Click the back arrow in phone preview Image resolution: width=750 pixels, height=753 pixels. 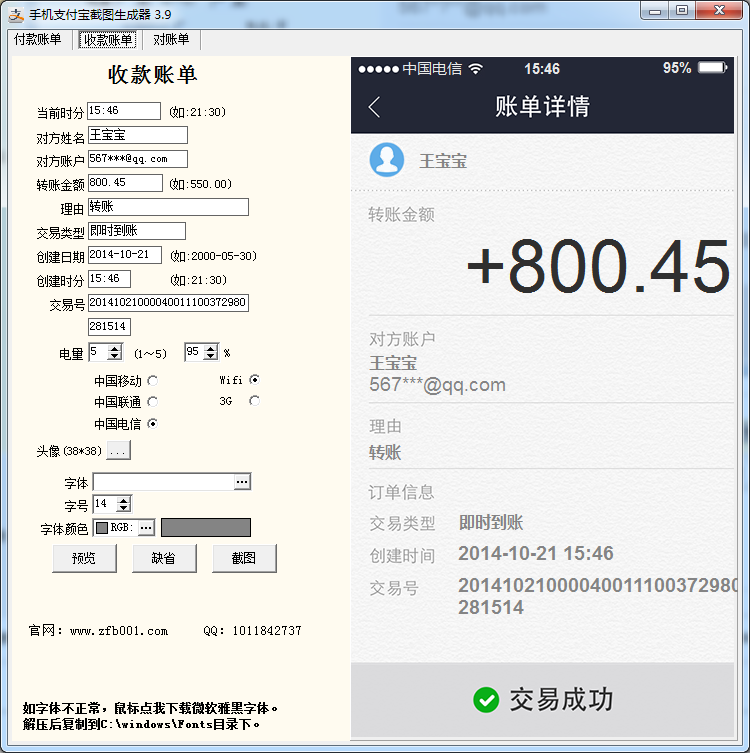[x=375, y=107]
